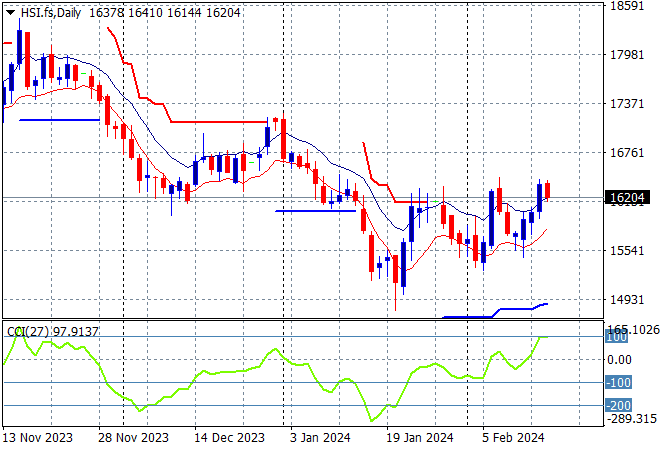Click the 165.1026 value on the CCI scale
The width and height of the screenshot is (660, 450).
[x=632, y=328]
